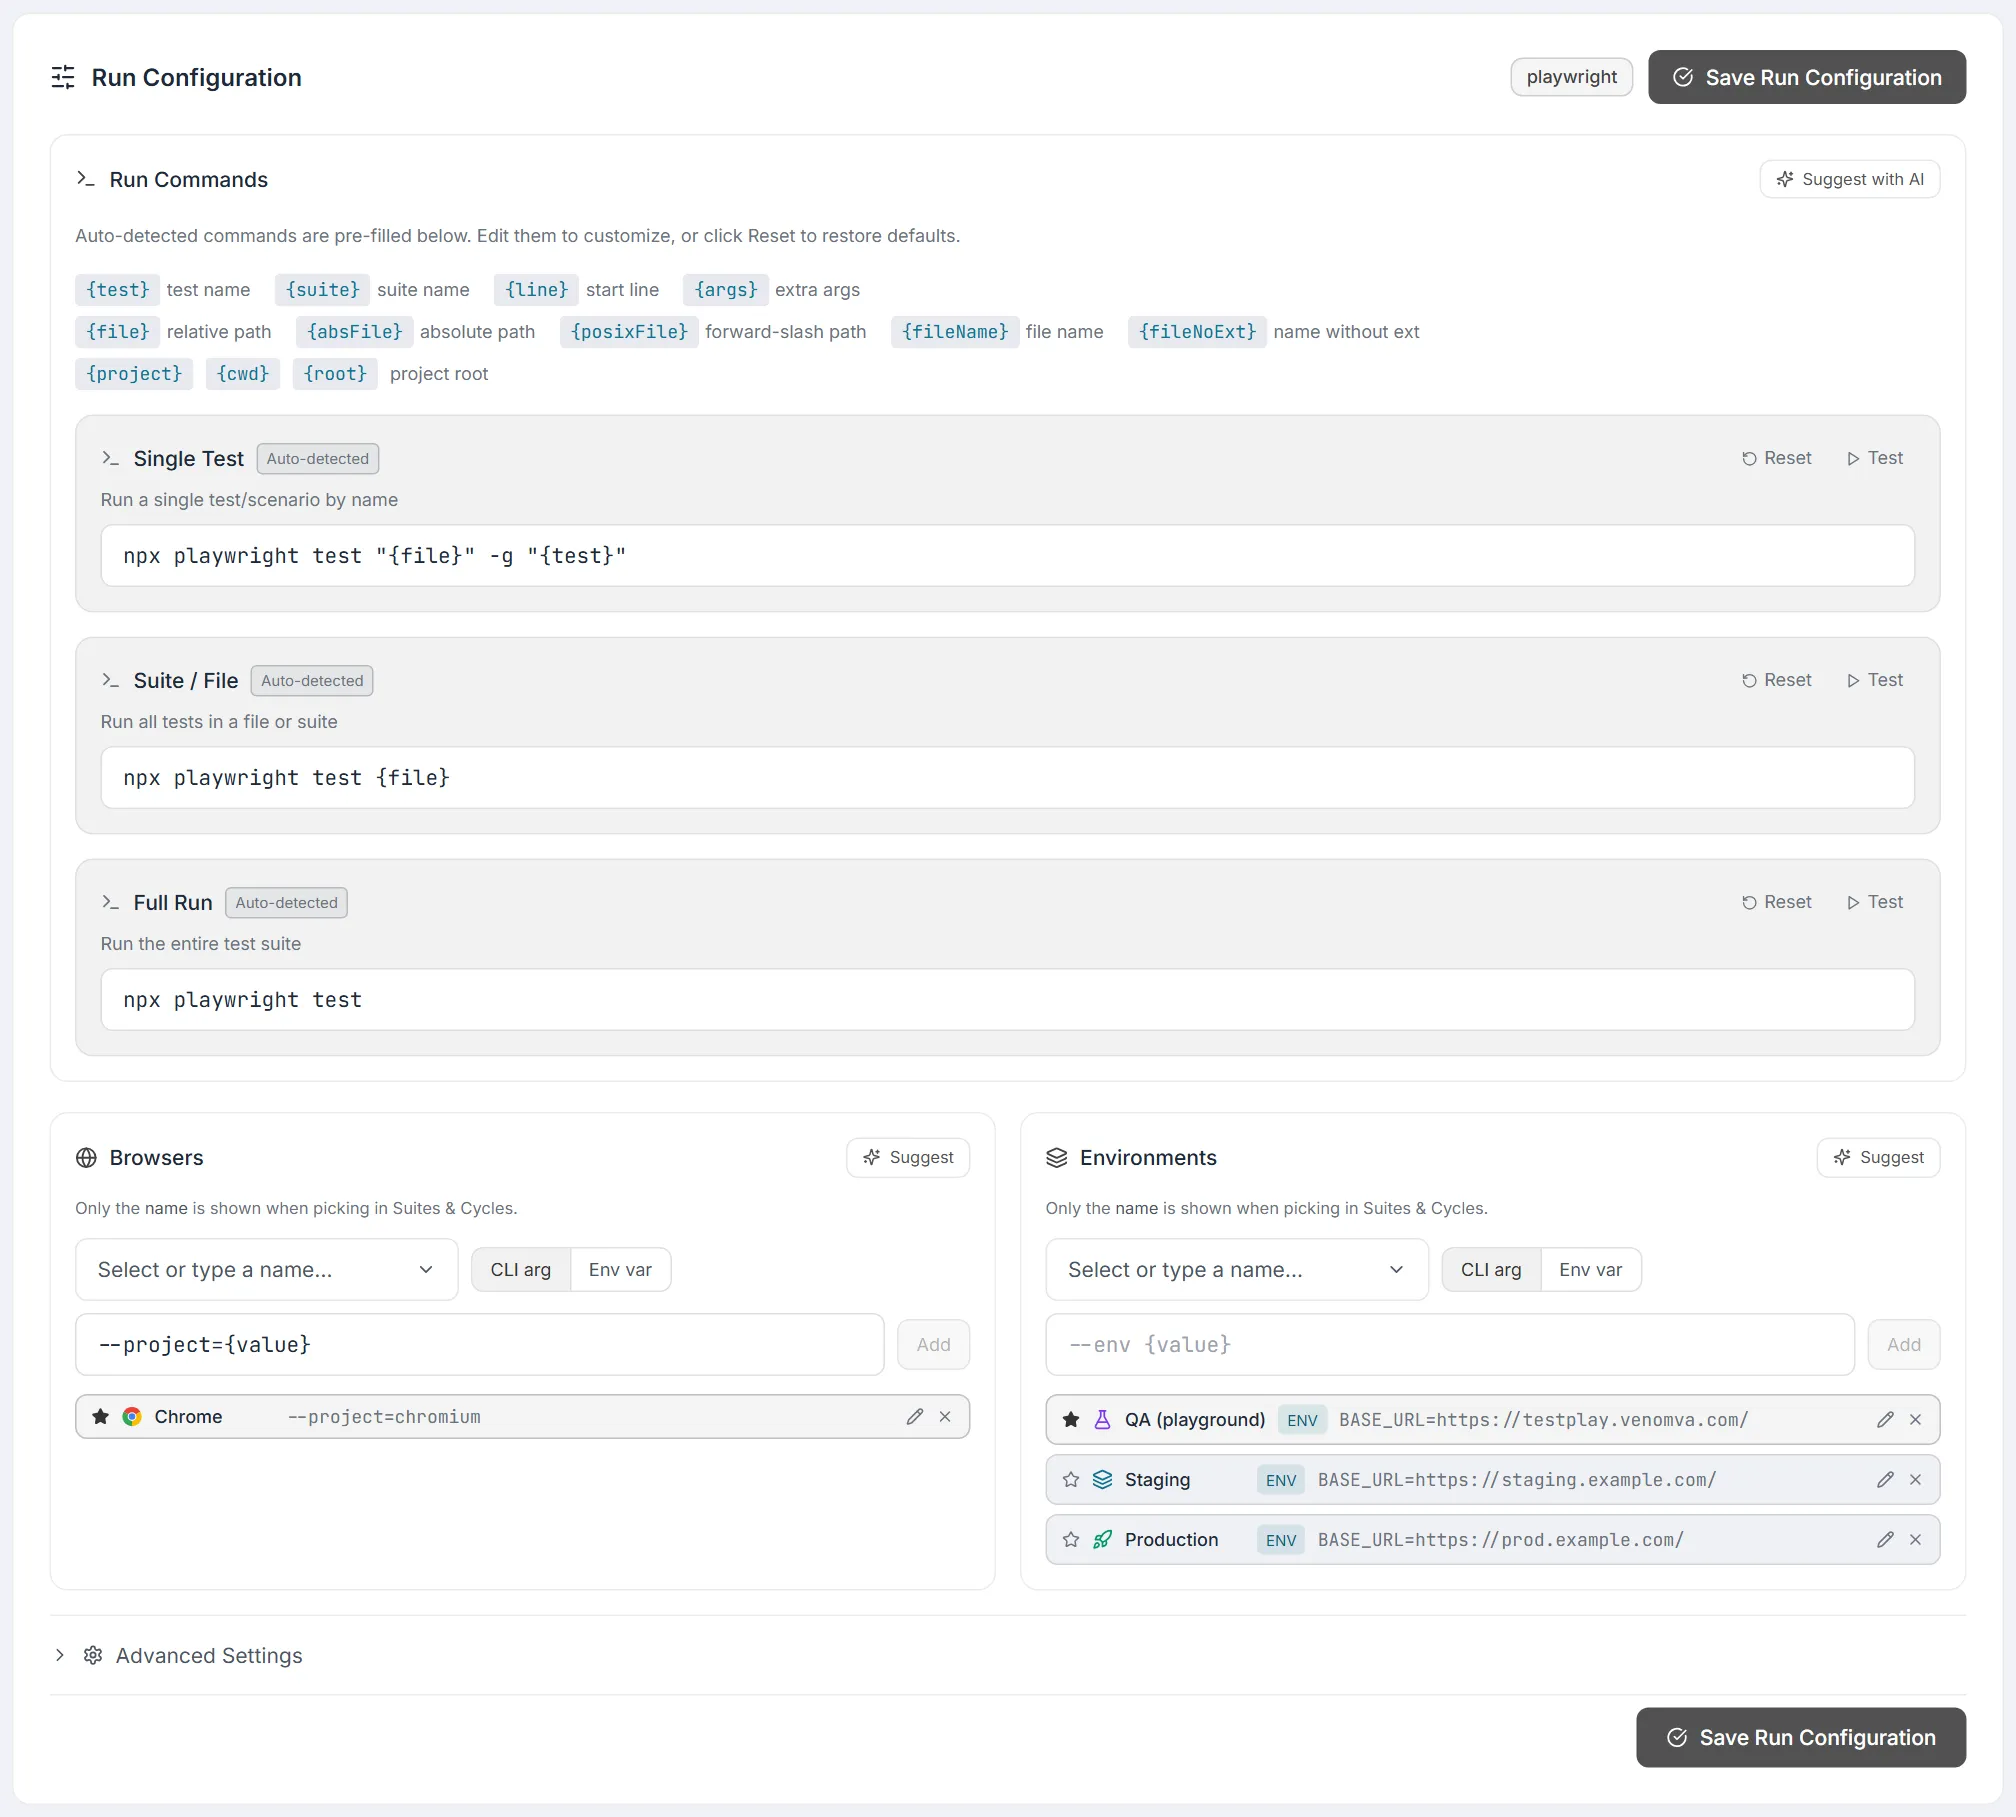This screenshot has width=2016, height=1817.
Task: Edit the Chrome browser entry
Action: 914,1417
